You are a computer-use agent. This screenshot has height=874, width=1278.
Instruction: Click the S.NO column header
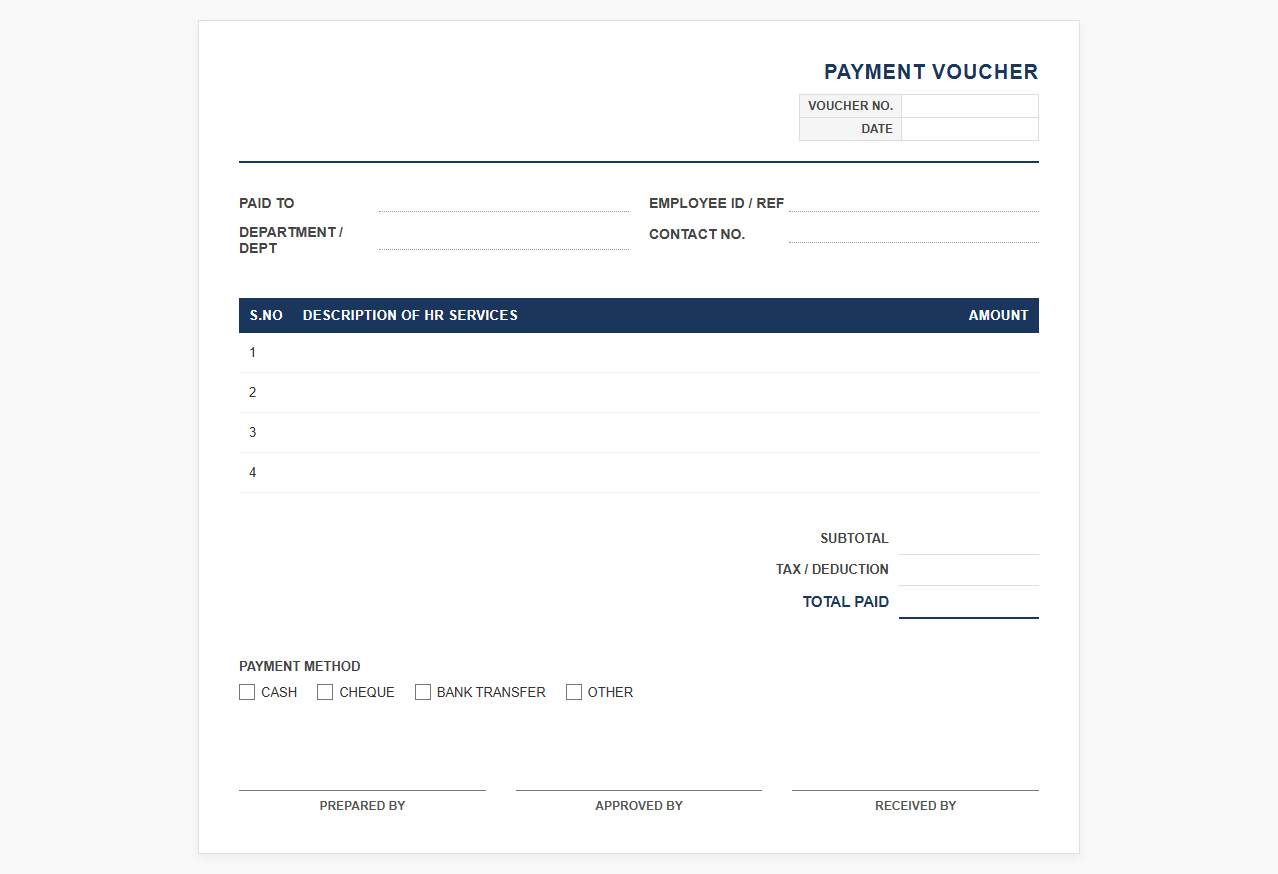tap(266, 315)
